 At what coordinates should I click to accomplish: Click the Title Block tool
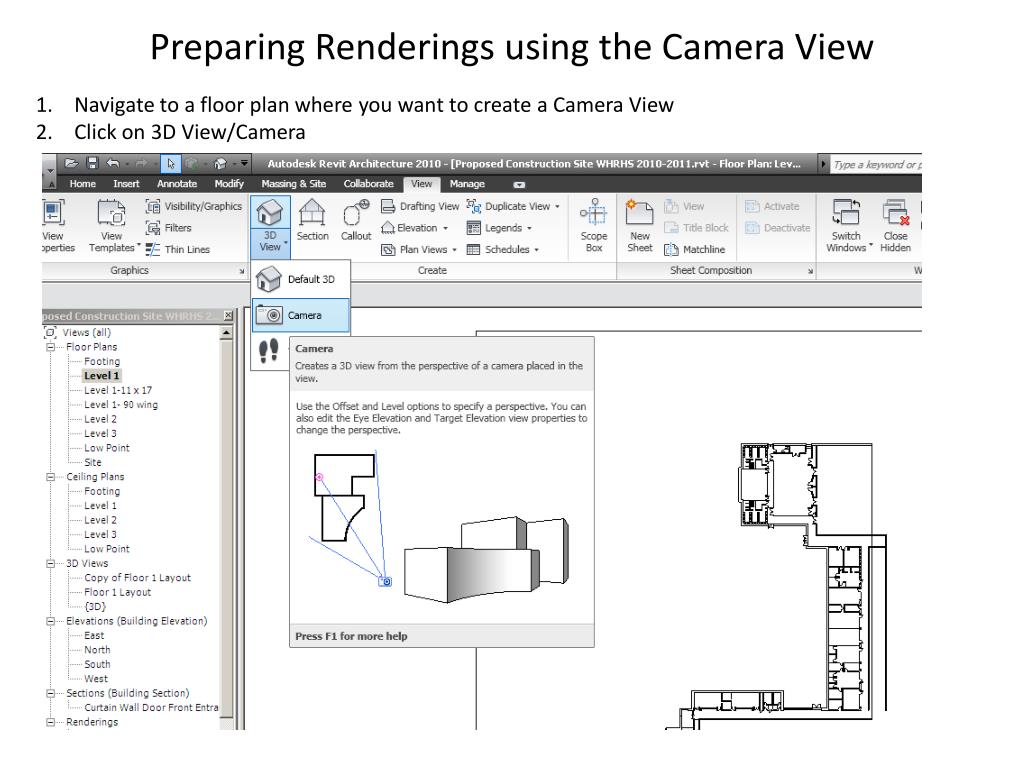696,228
